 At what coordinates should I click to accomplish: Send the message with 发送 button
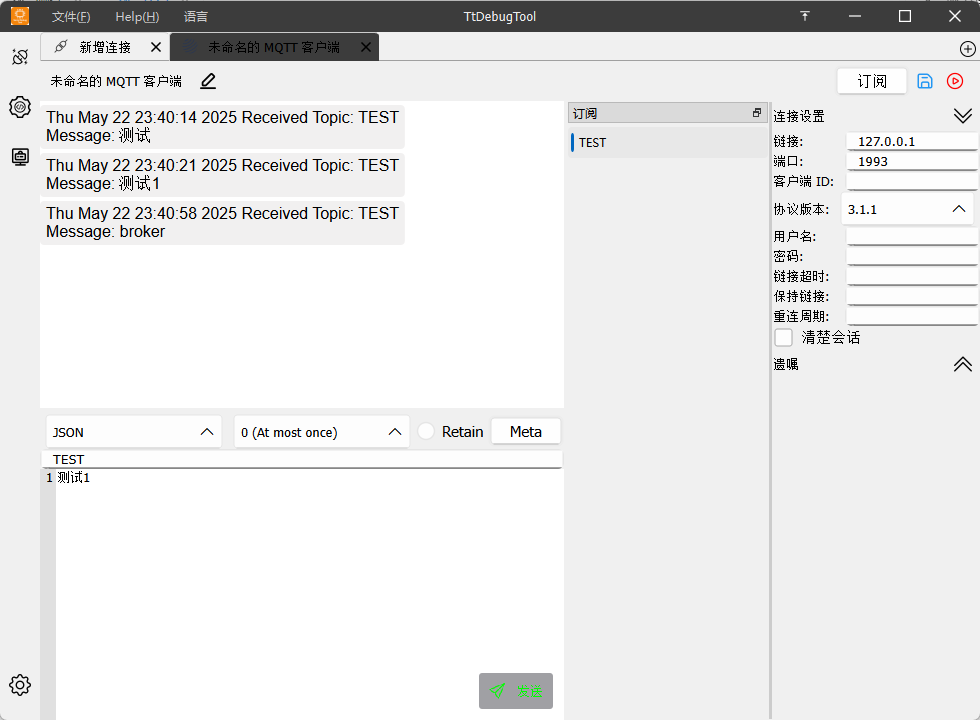(x=516, y=691)
